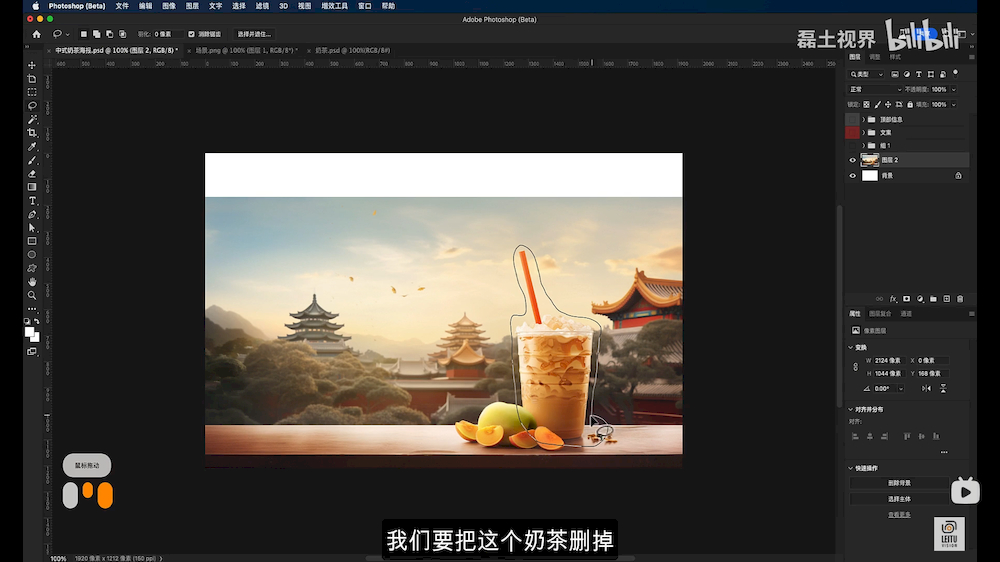
Task: Expand the 文案 group arrow
Action: tap(864, 133)
